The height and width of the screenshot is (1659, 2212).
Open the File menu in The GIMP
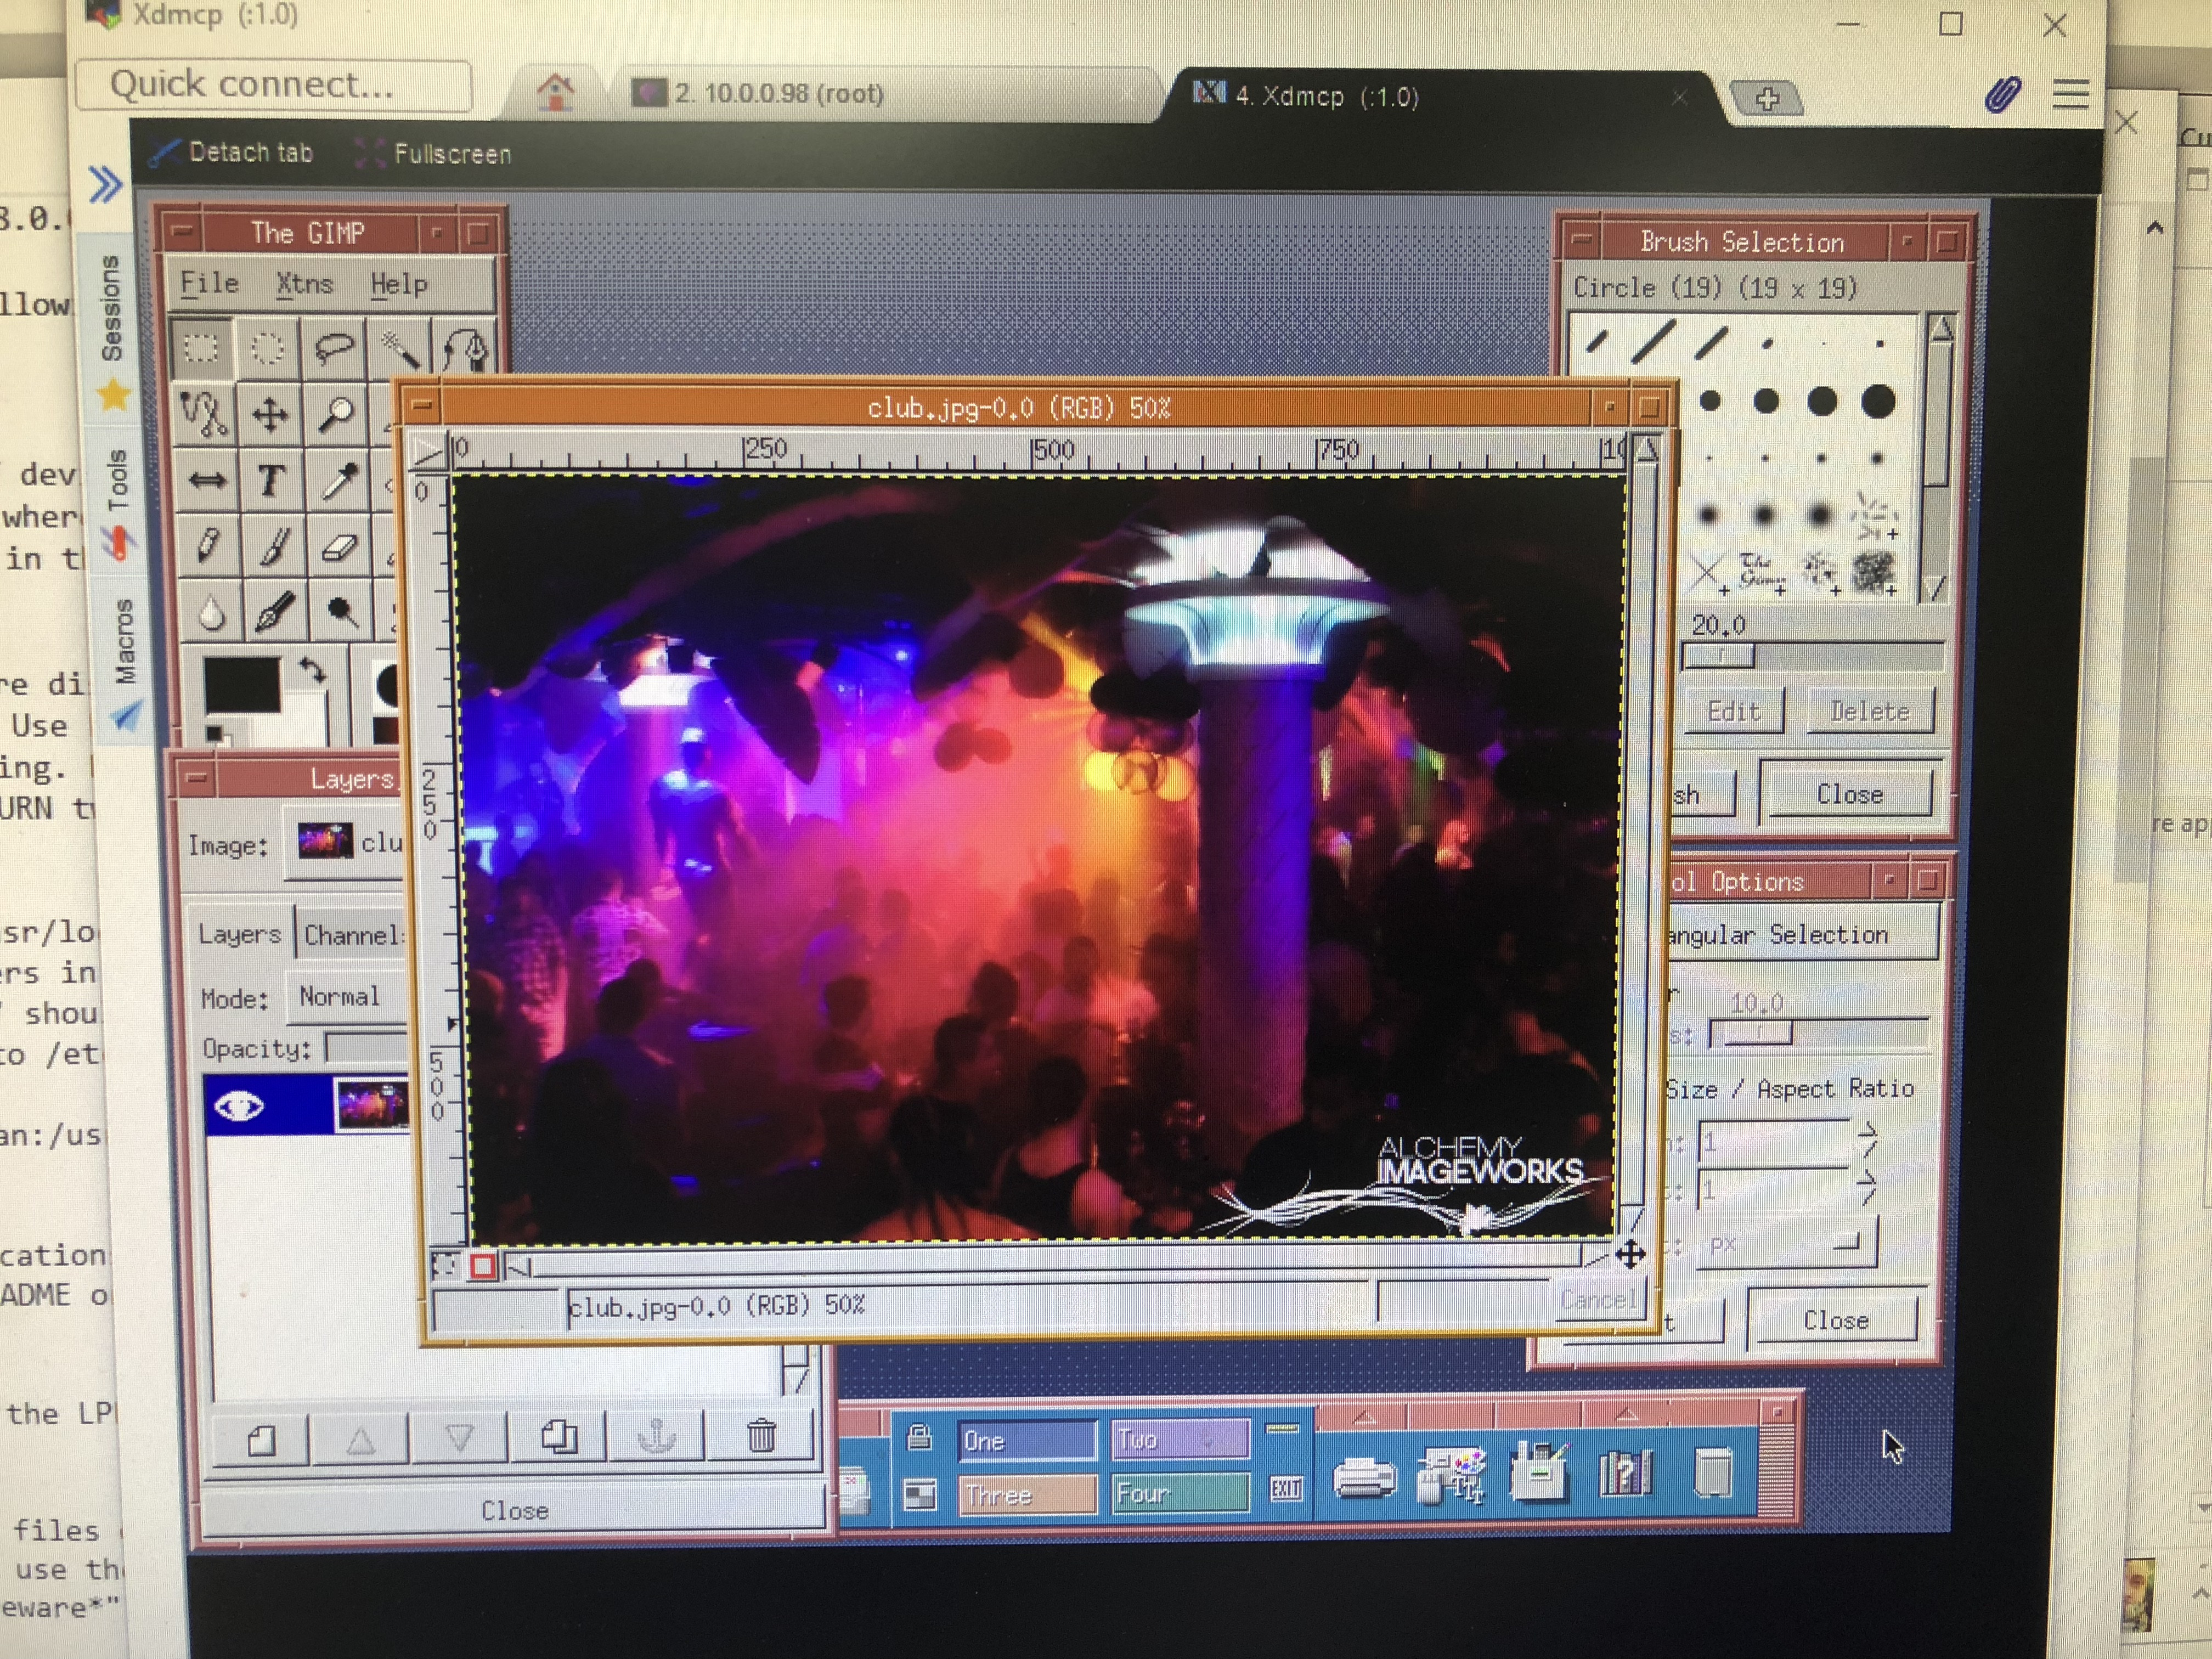(x=209, y=284)
